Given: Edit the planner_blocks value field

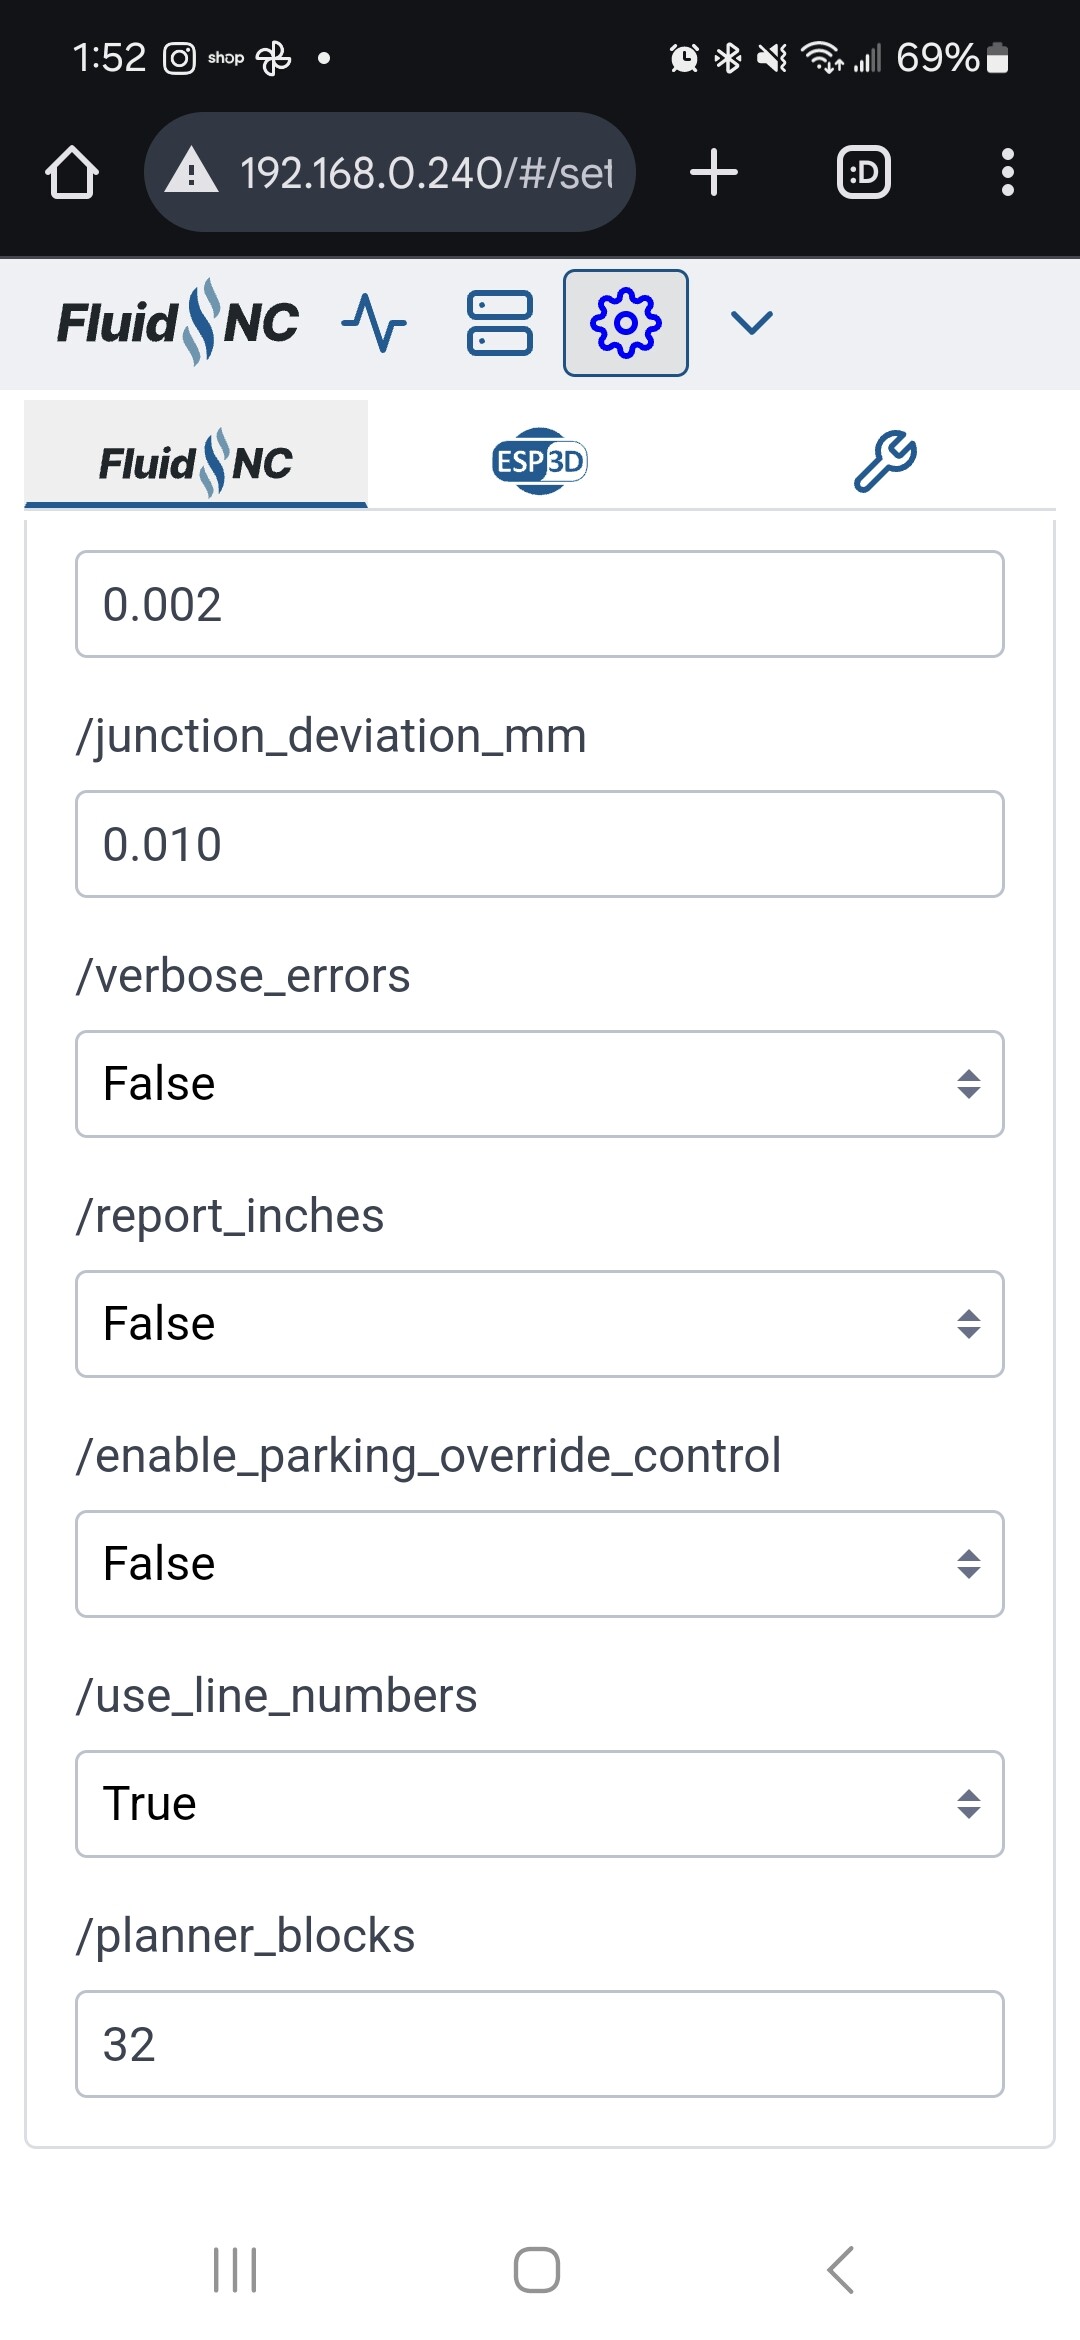Looking at the screenshot, I should coord(540,2044).
